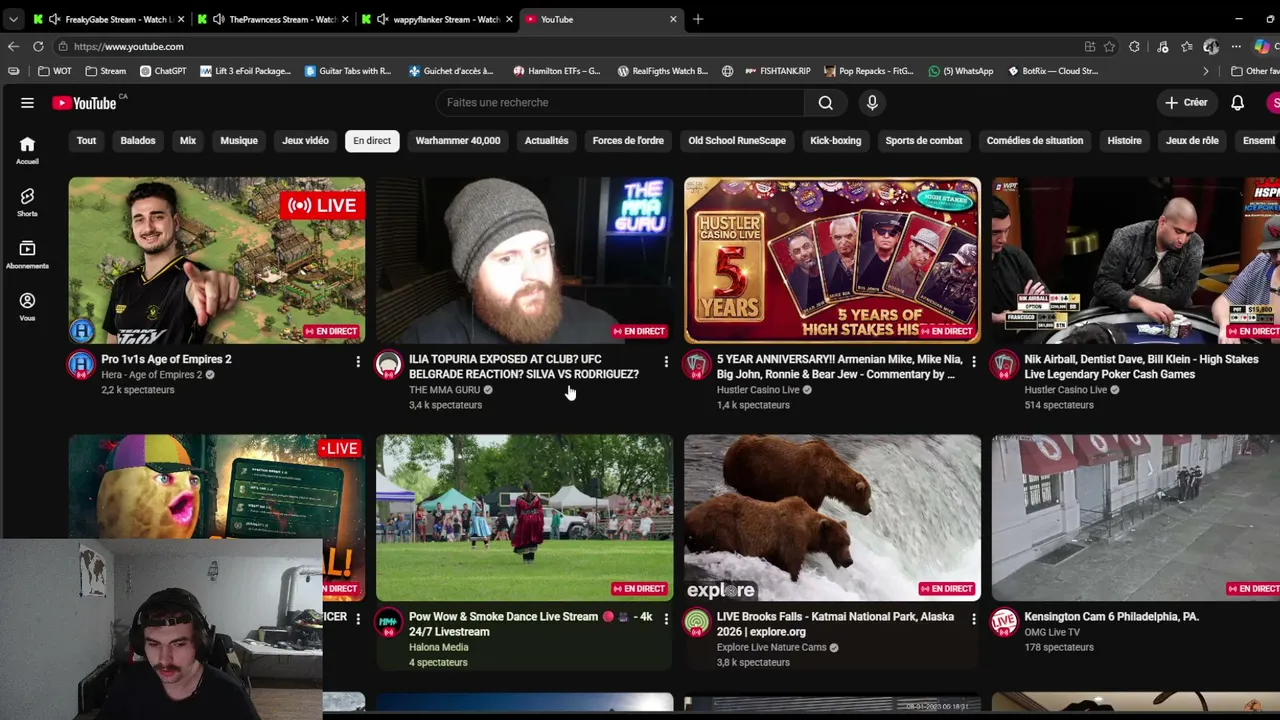The height and width of the screenshot is (720, 1280).
Task: Open the tab search dropdown arrow
Action: tap(13, 19)
